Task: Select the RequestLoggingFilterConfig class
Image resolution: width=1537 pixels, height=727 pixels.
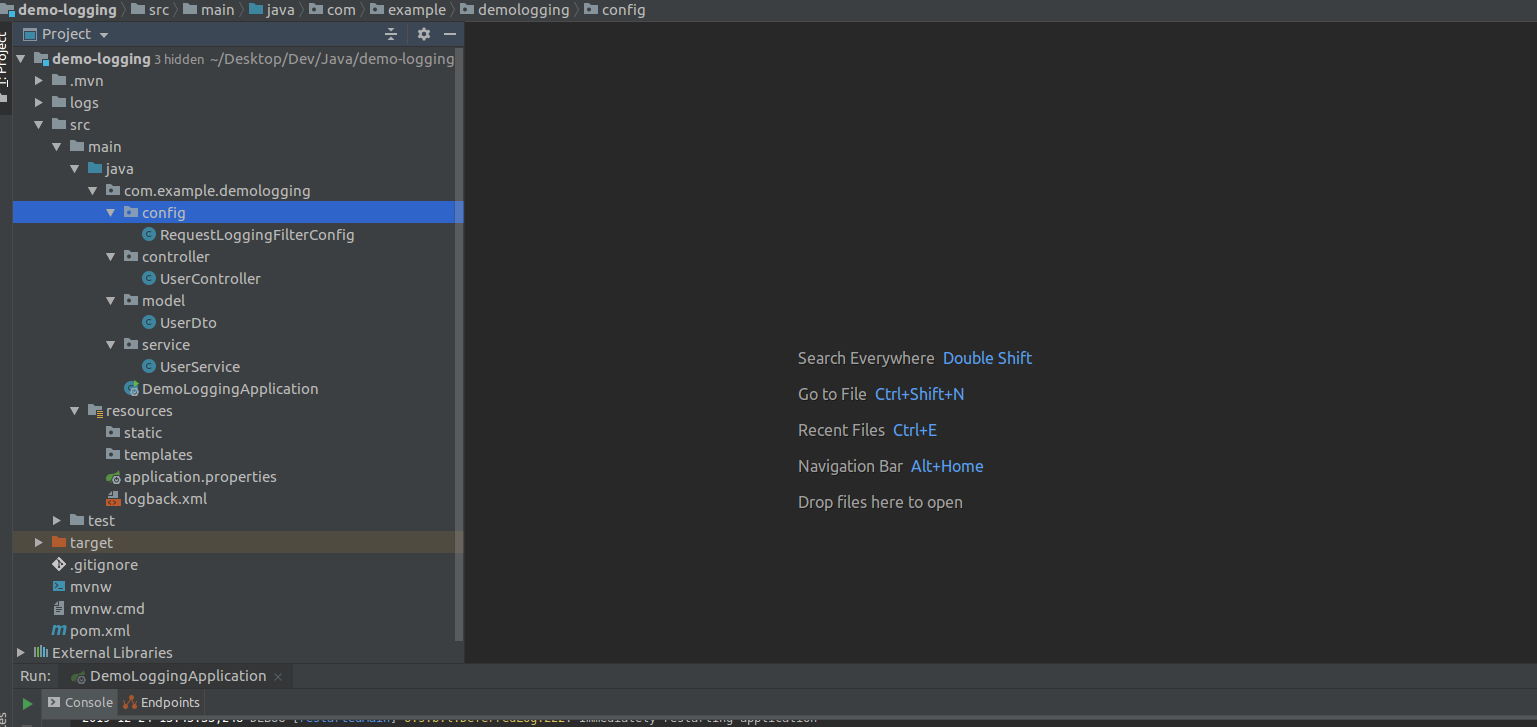Action: [256, 235]
